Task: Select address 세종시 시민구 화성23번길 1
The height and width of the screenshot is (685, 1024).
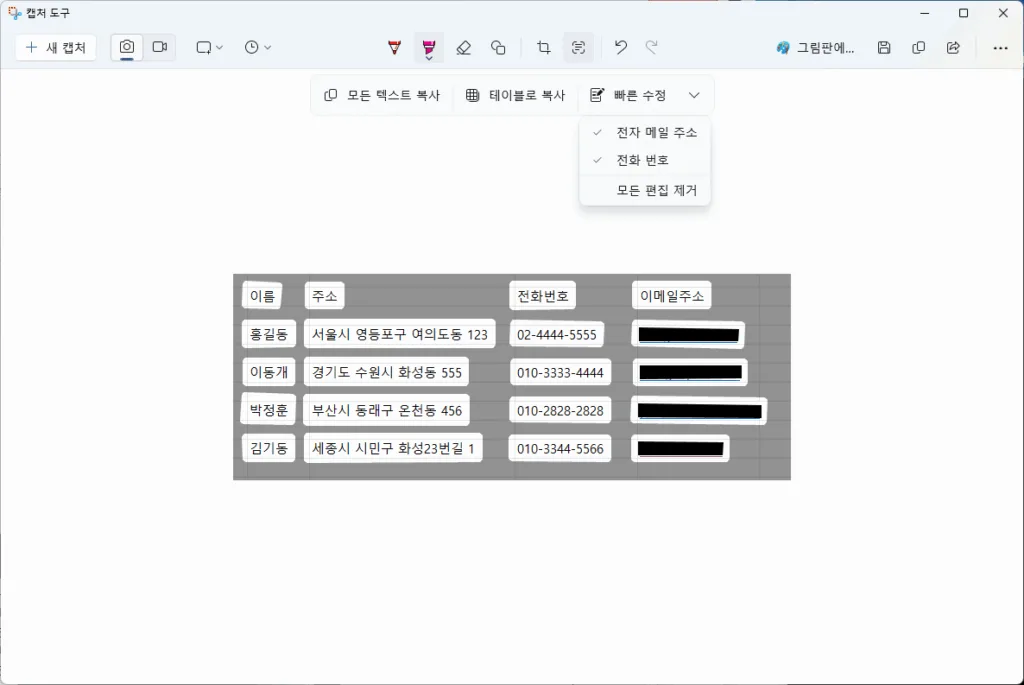Action: 393,448
